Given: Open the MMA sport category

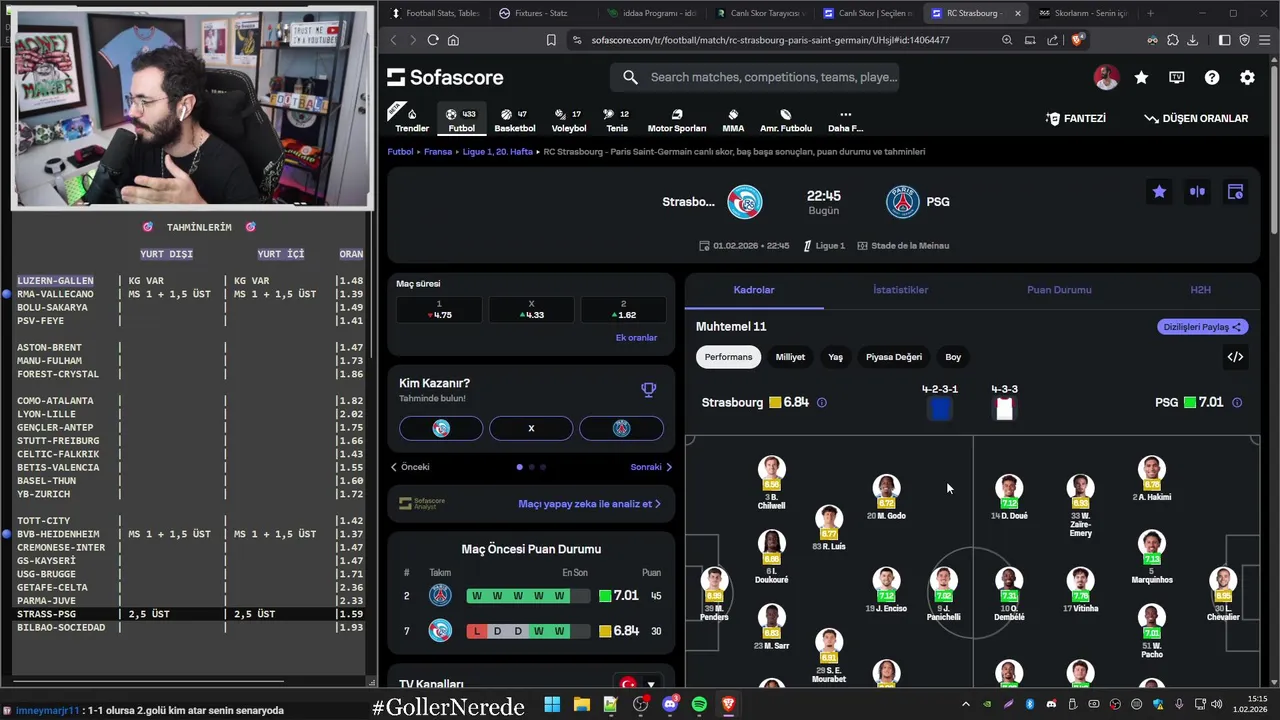Looking at the screenshot, I should pyautogui.click(x=733, y=120).
